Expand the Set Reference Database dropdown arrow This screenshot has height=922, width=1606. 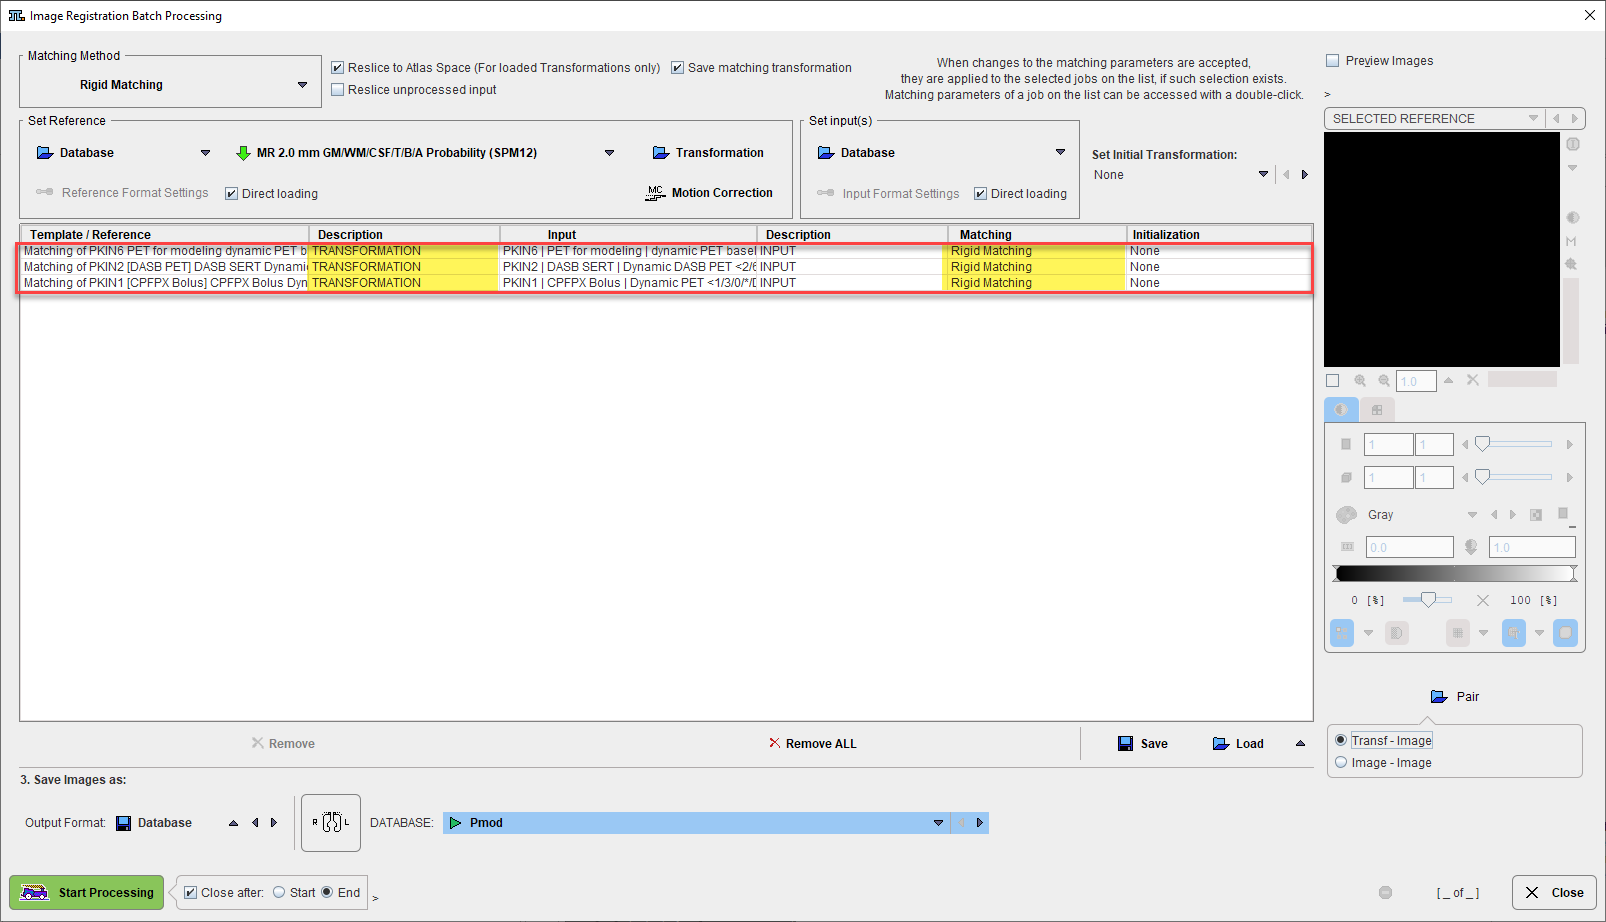click(205, 153)
